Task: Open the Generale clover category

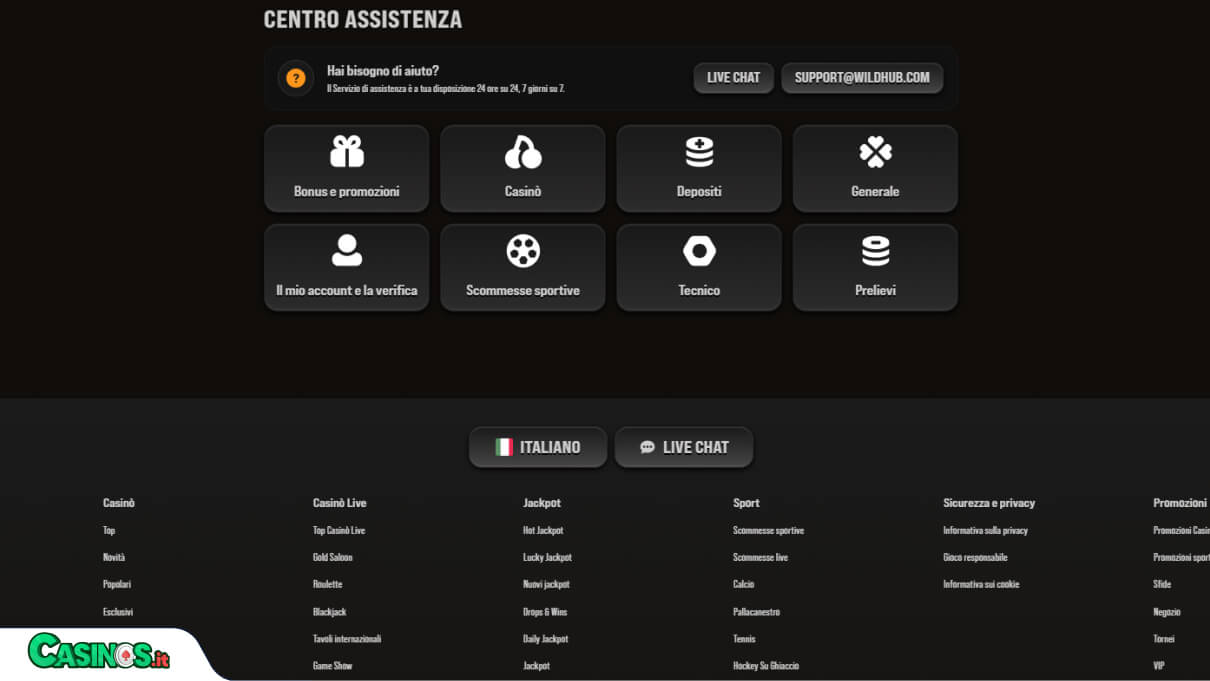Action: (x=875, y=168)
